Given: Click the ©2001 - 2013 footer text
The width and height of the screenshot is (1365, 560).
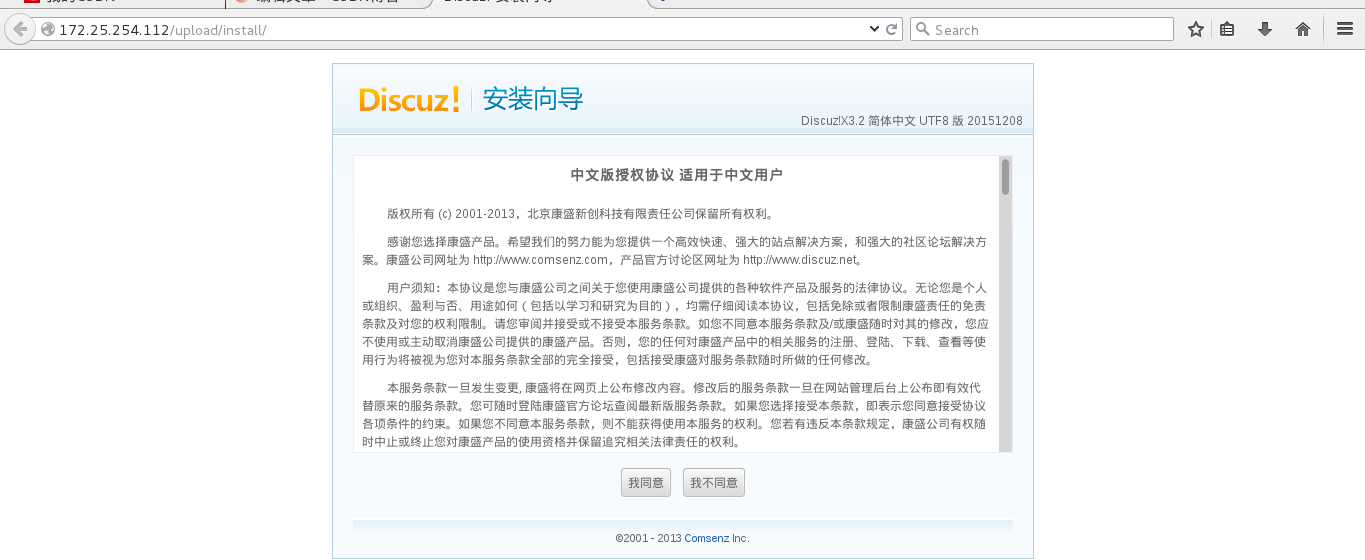Looking at the screenshot, I should point(649,538).
